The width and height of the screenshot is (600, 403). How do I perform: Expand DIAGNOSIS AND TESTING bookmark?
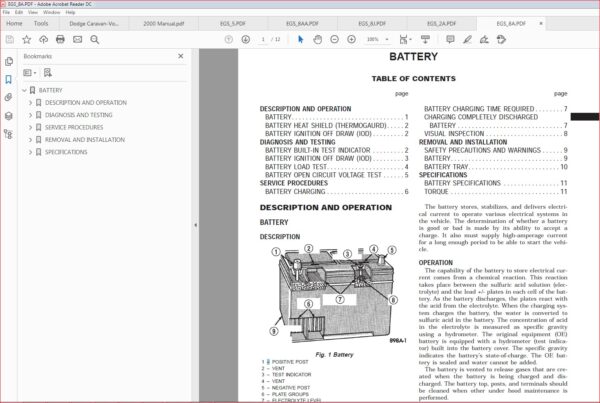30,115
